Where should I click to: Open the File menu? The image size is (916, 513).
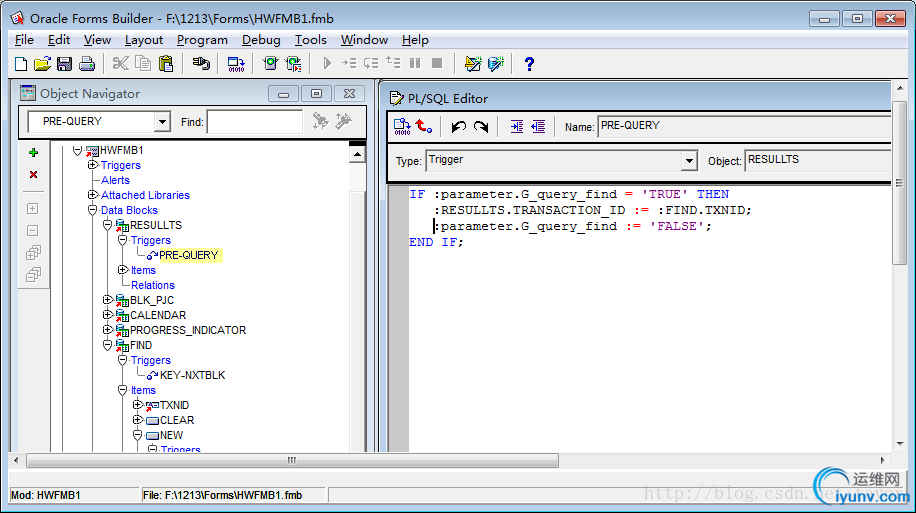24,40
